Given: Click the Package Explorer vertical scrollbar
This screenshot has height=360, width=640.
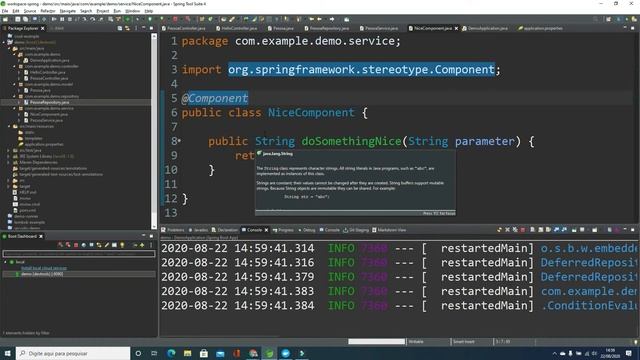Looking at the screenshot, I should tap(154, 131).
